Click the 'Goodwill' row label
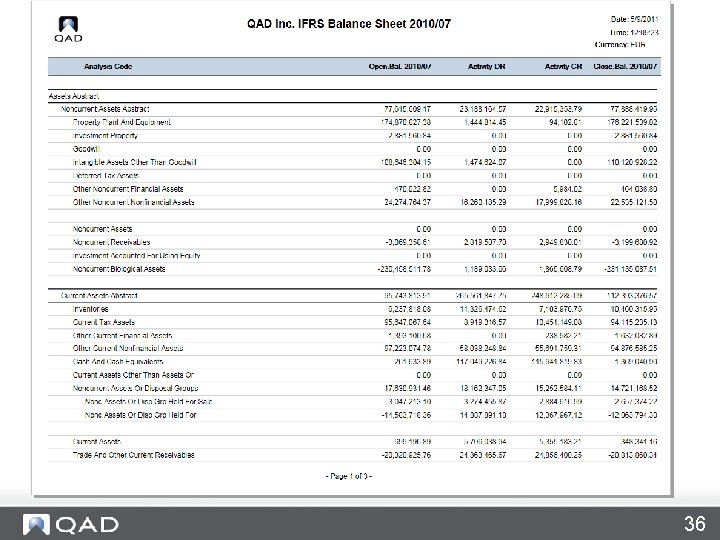Screen dimensions: 720x540 86,149
